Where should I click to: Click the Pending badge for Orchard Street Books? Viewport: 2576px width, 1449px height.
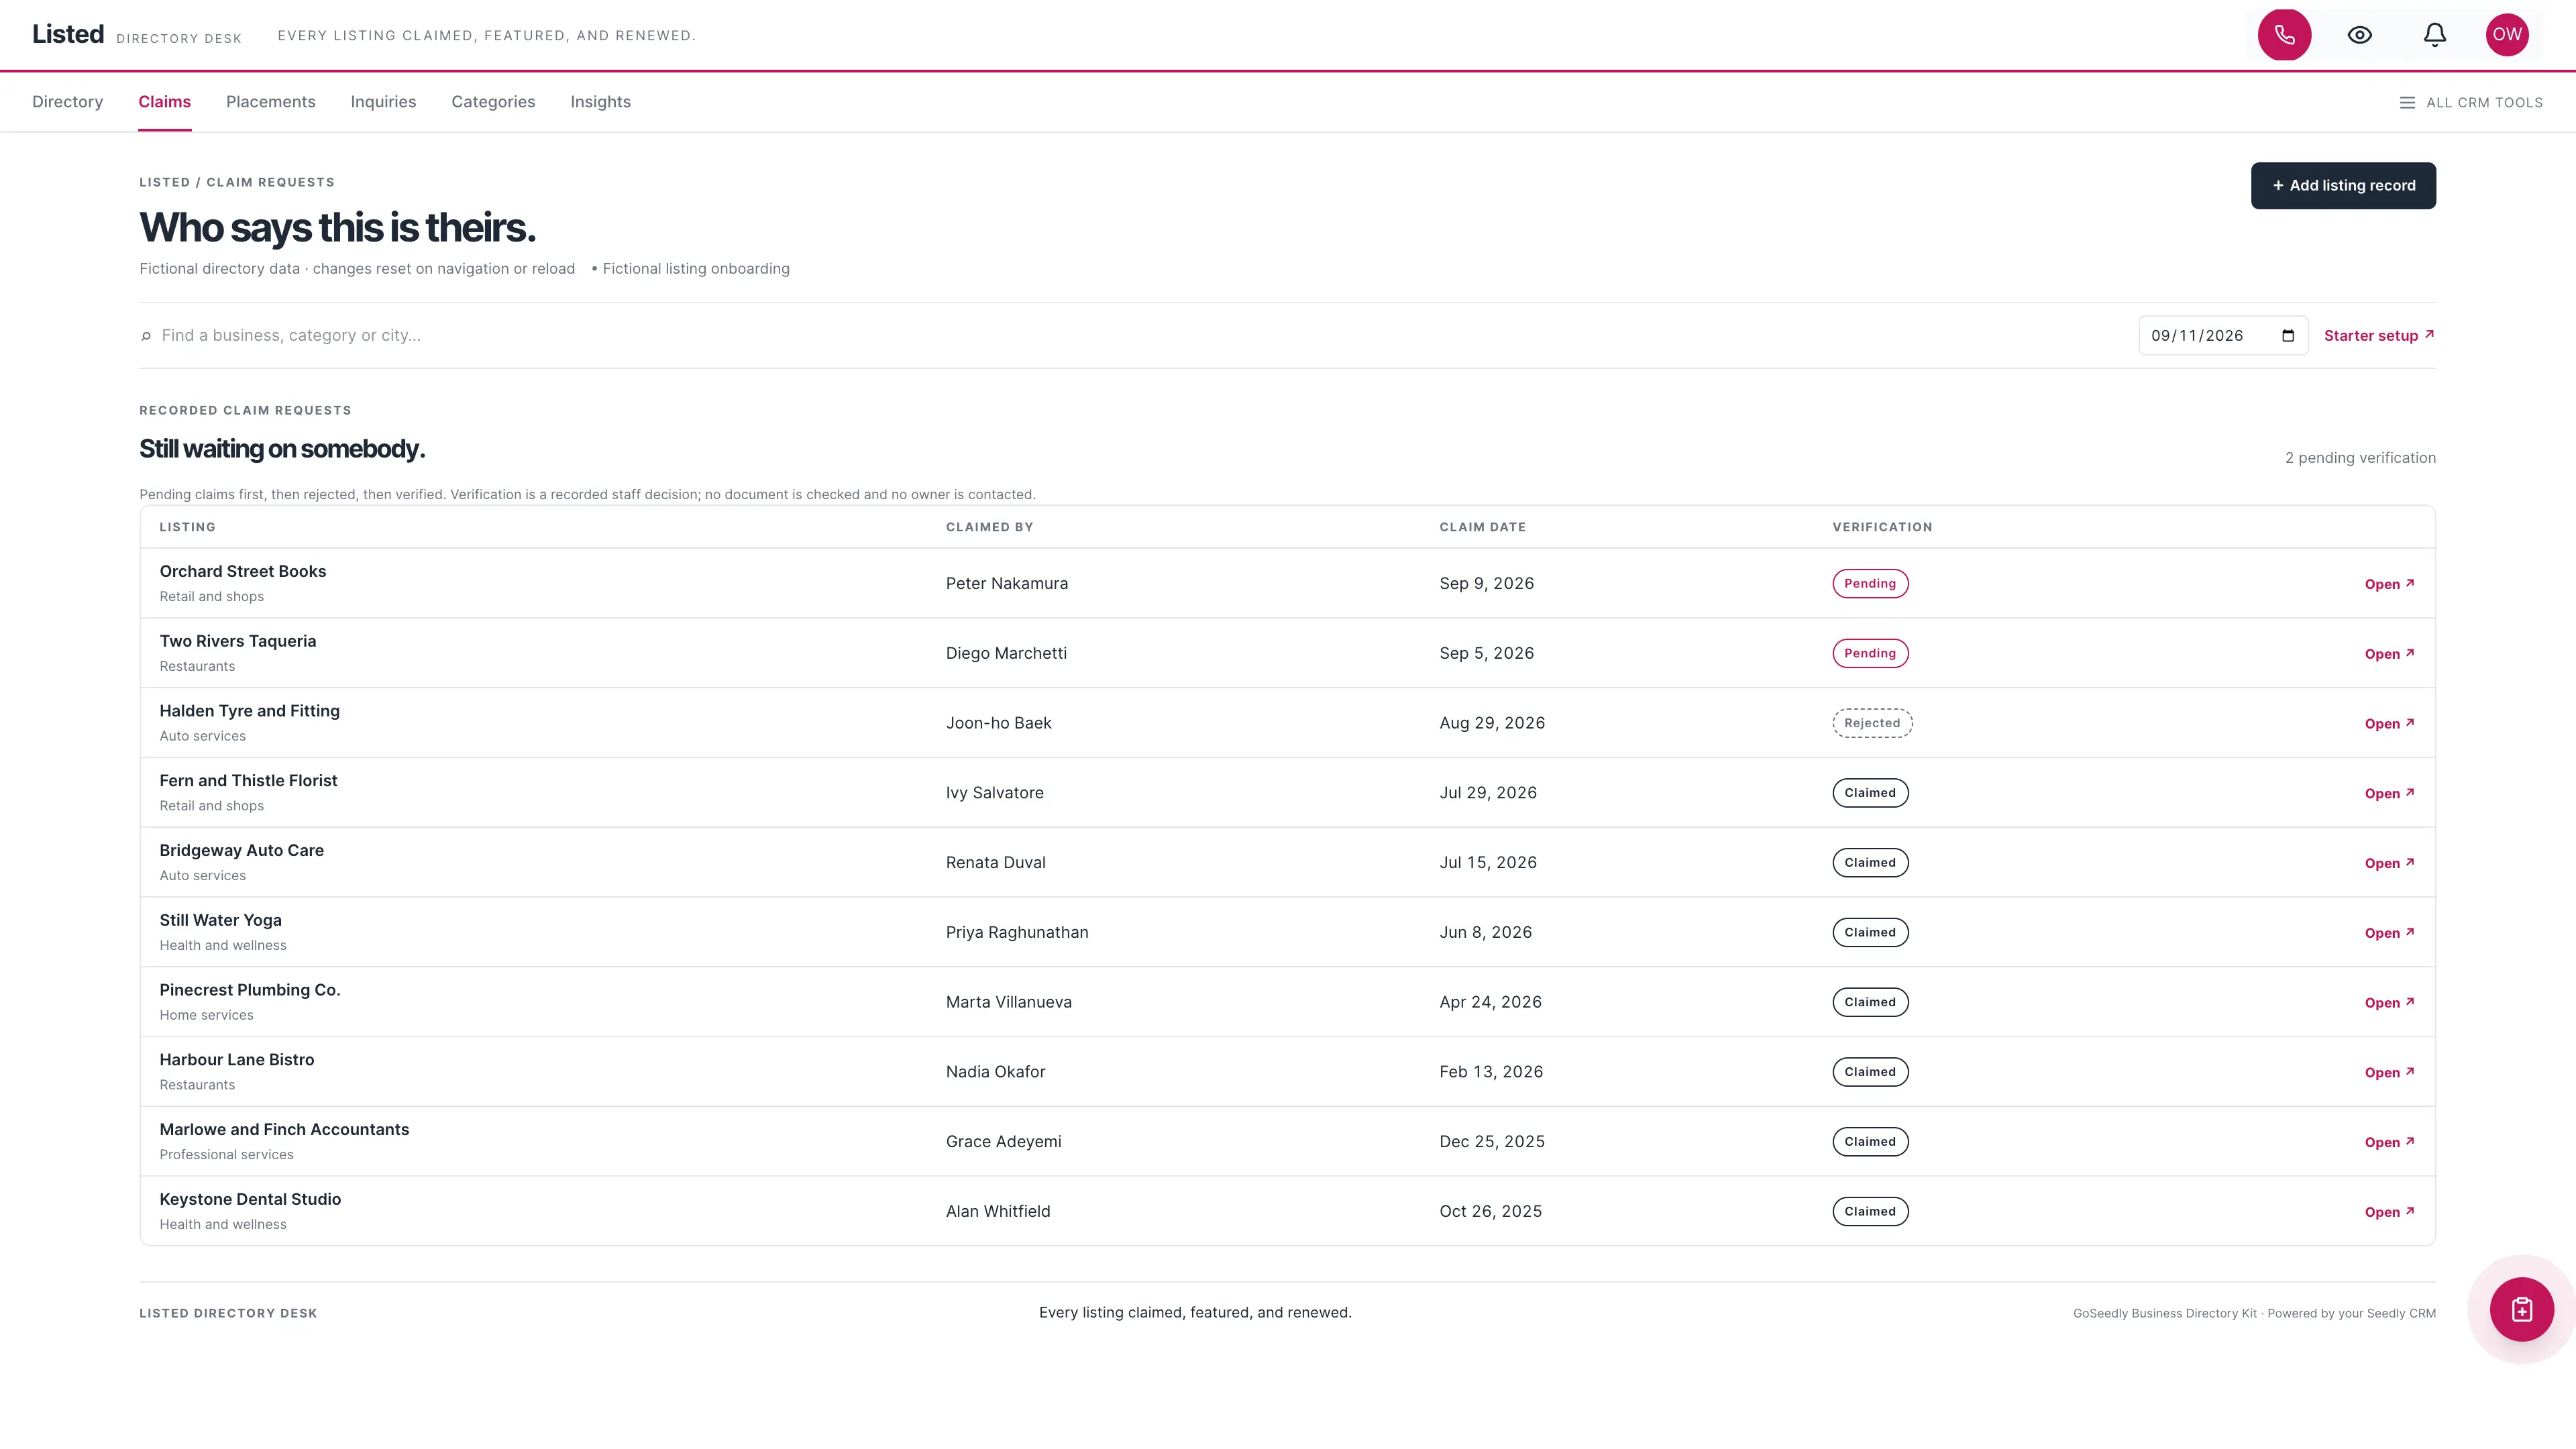coord(1869,584)
